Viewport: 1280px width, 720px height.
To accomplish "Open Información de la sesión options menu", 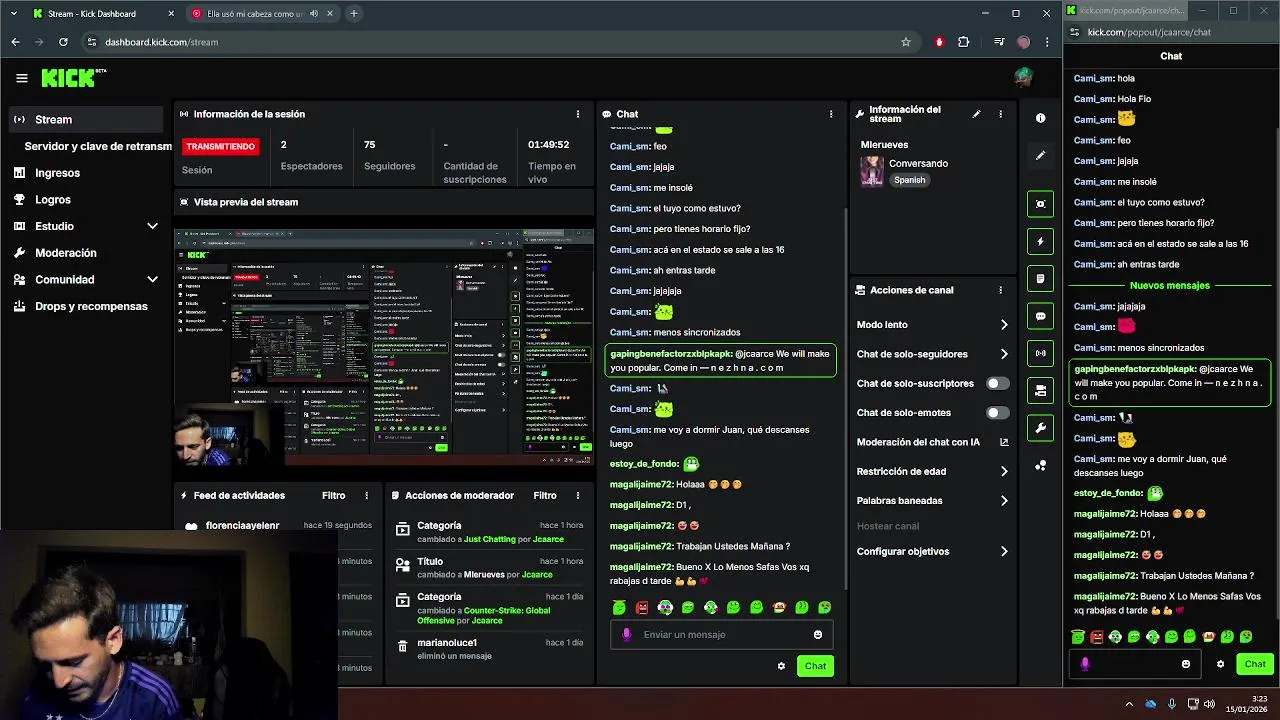I will [x=577, y=114].
